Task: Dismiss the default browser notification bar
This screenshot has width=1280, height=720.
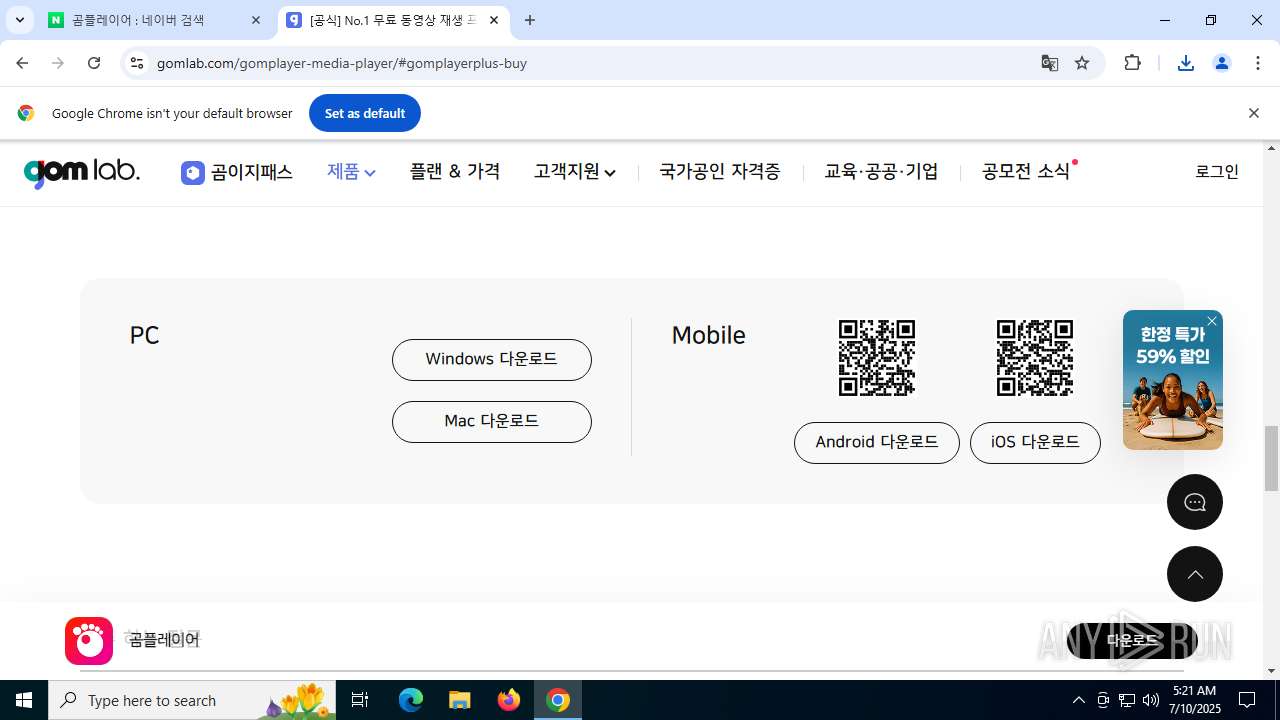Action: (x=1254, y=113)
